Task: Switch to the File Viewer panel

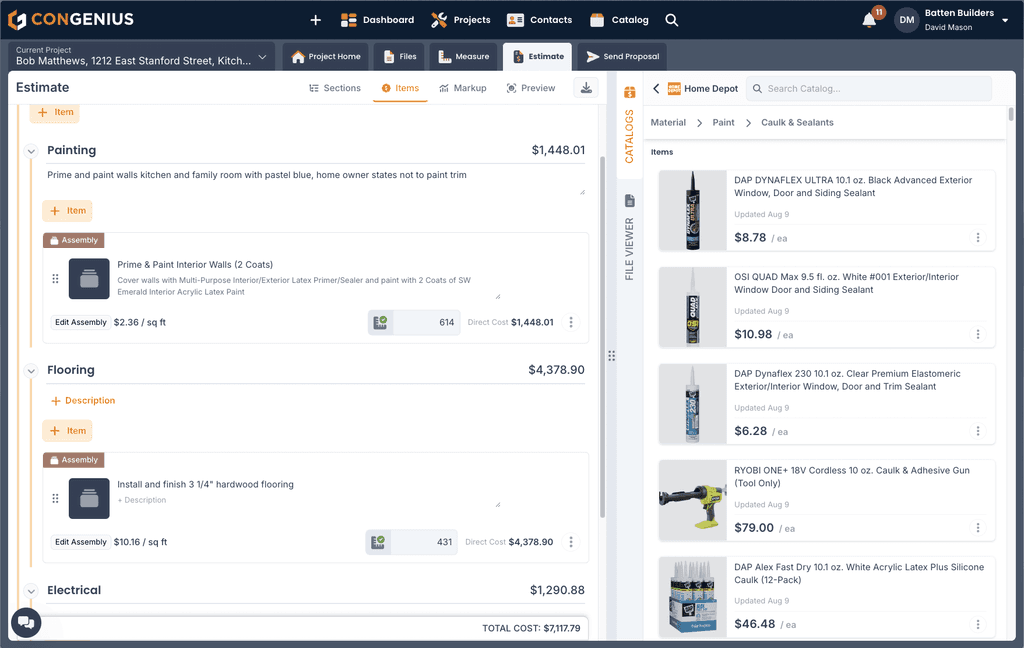Action: [629, 227]
